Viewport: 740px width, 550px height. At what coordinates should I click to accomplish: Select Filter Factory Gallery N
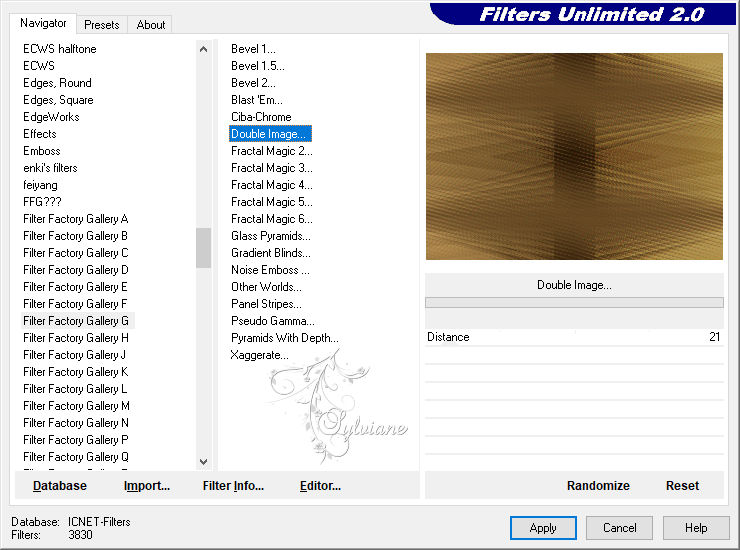coord(76,423)
